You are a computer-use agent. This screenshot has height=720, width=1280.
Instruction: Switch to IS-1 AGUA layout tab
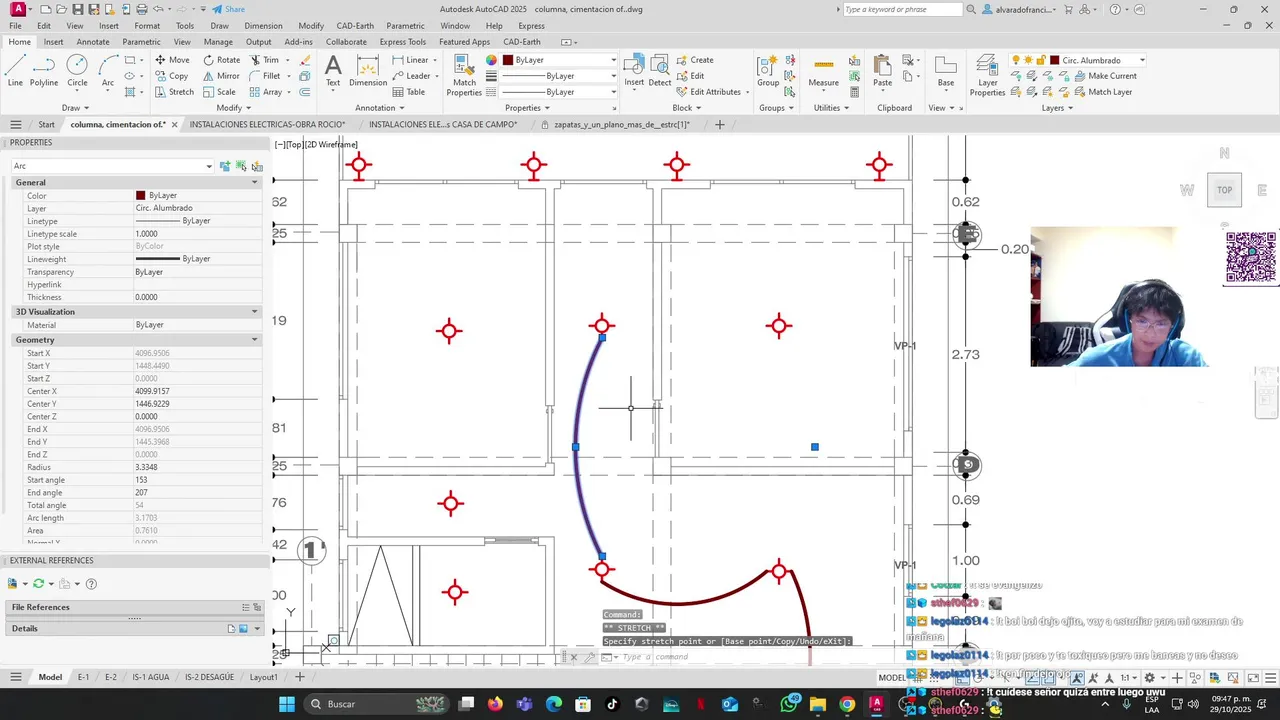pyautogui.click(x=151, y=677)
